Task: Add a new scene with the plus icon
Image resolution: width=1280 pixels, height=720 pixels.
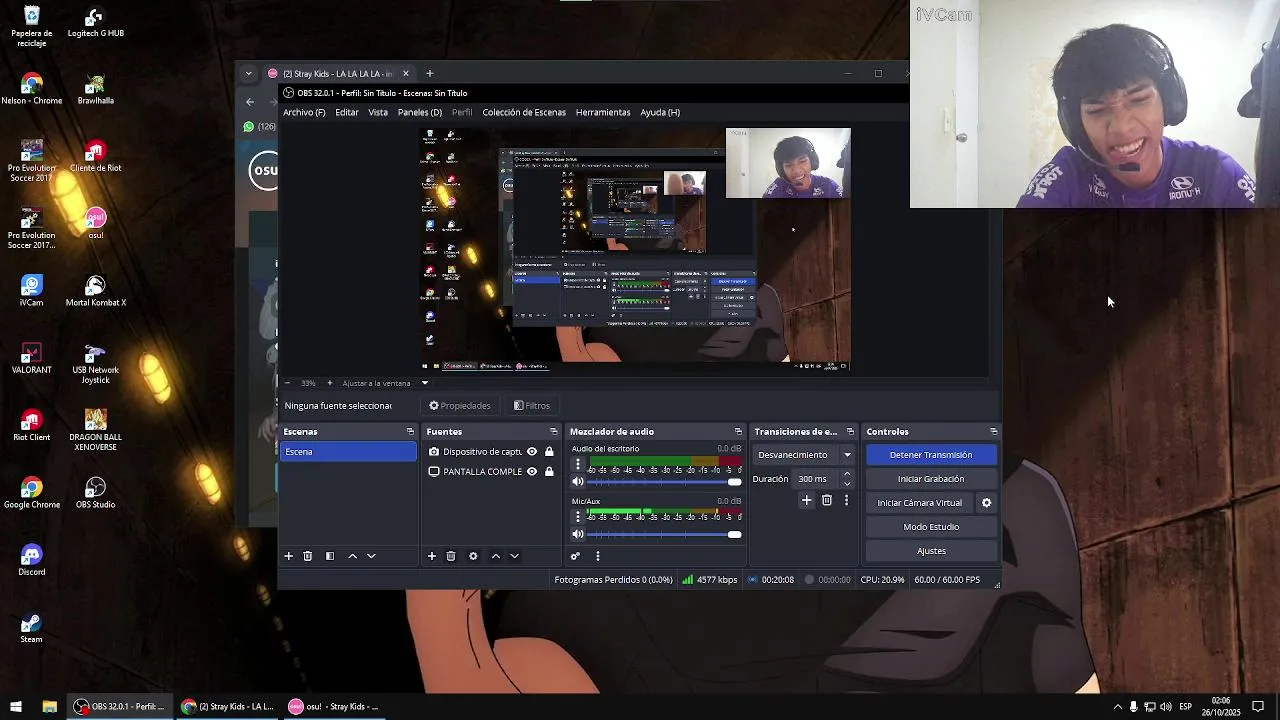Action: coord(289,556)
